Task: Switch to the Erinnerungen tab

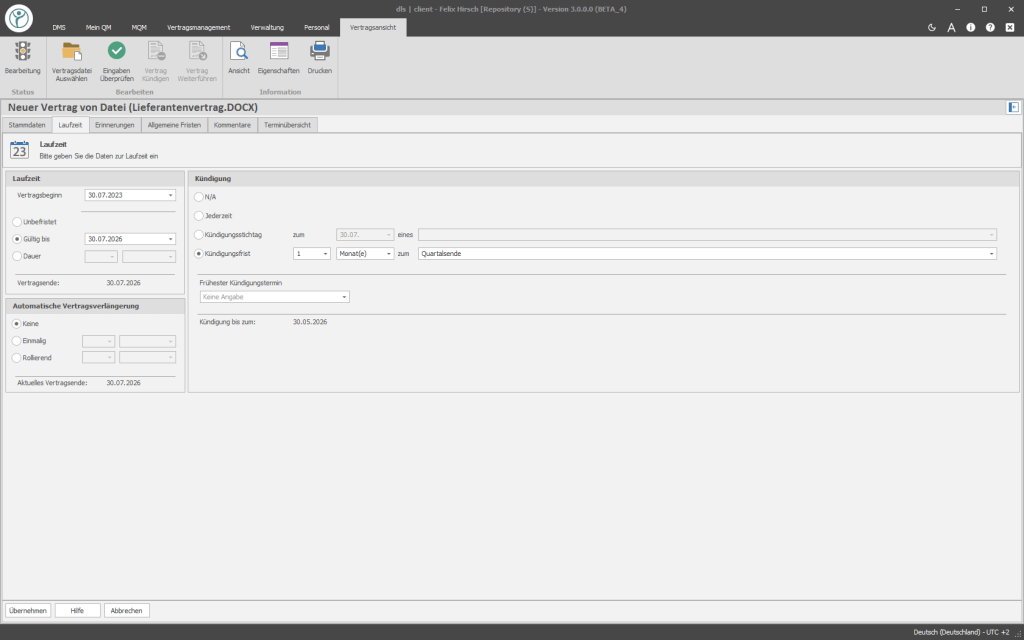Action: click(x=115, y=125)
